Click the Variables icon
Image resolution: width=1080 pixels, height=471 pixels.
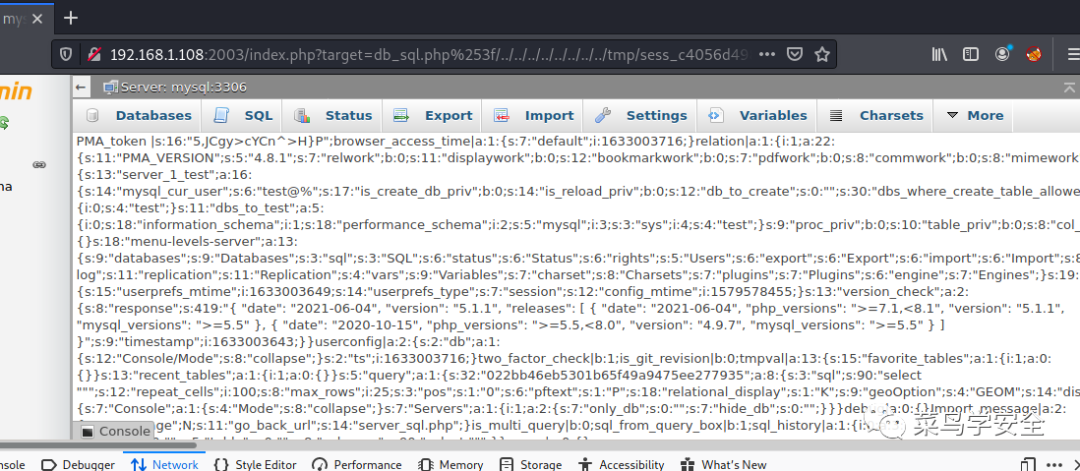tap(716, 116)
